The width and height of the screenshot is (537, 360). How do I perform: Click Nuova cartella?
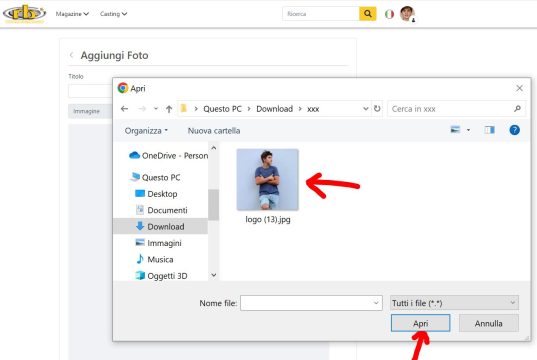[x=214, y=131]
